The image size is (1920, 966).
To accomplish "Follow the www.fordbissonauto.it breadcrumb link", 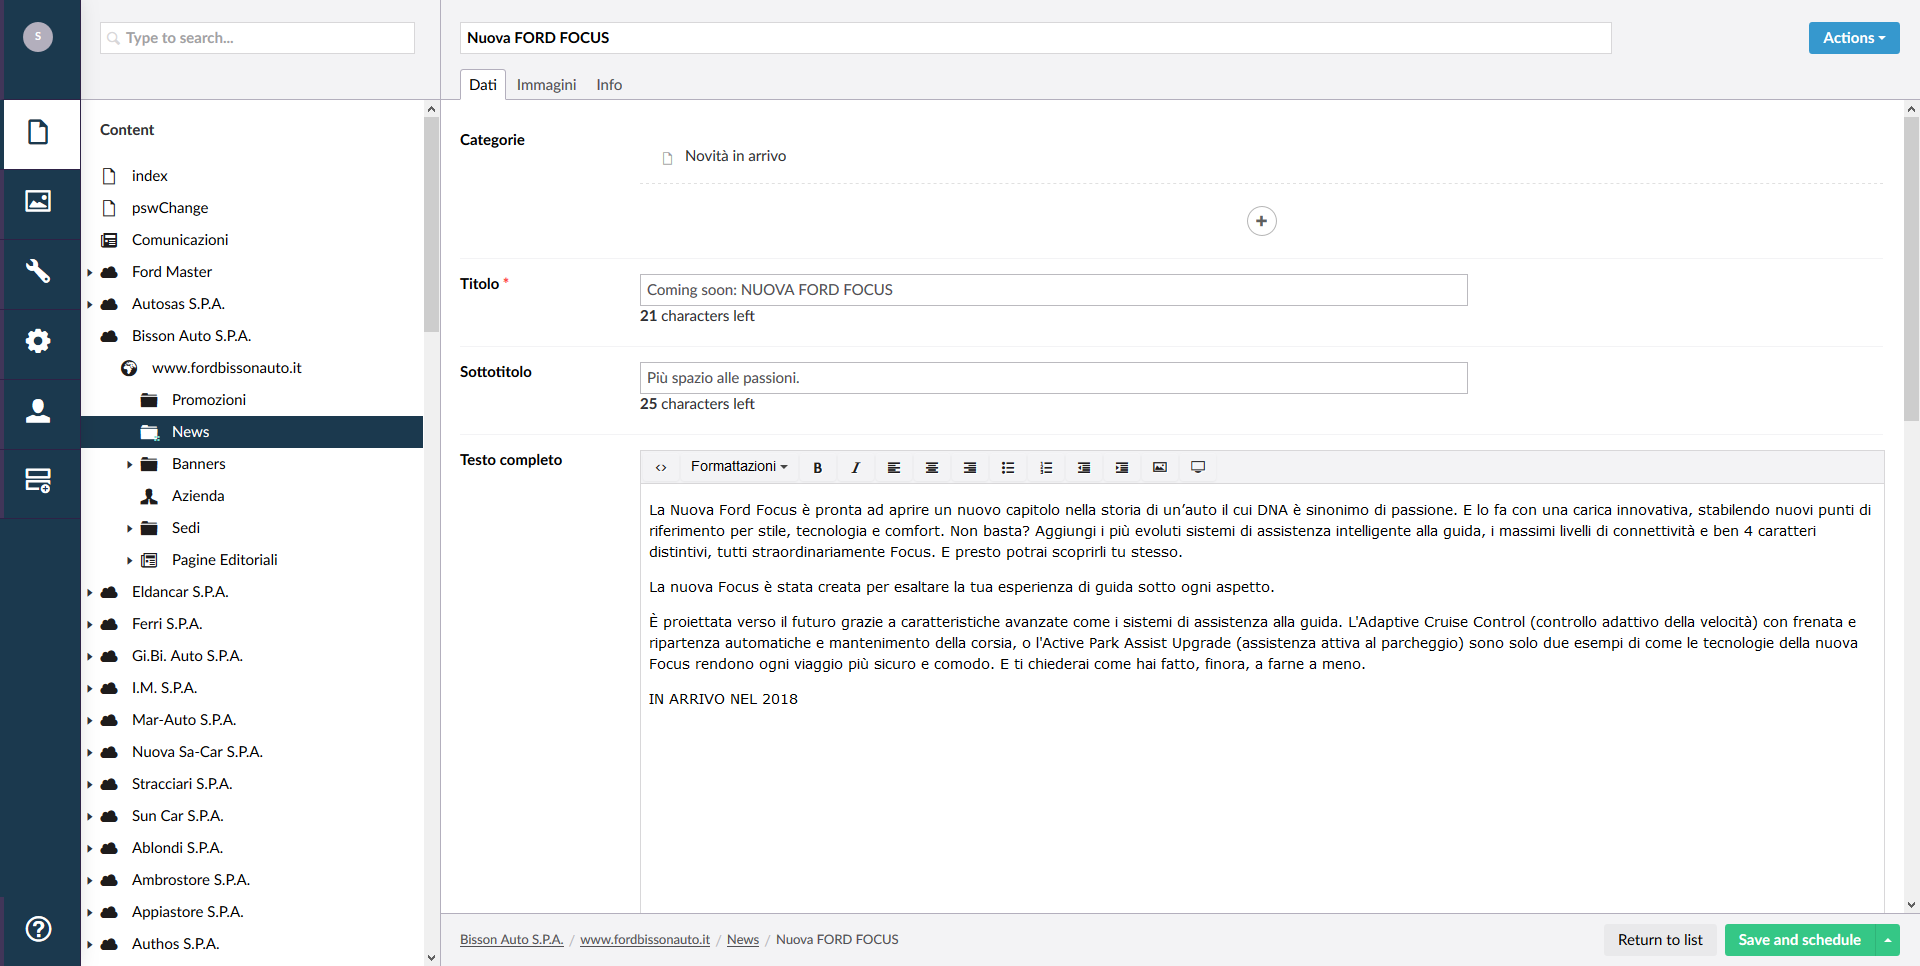I will (645, 940).
